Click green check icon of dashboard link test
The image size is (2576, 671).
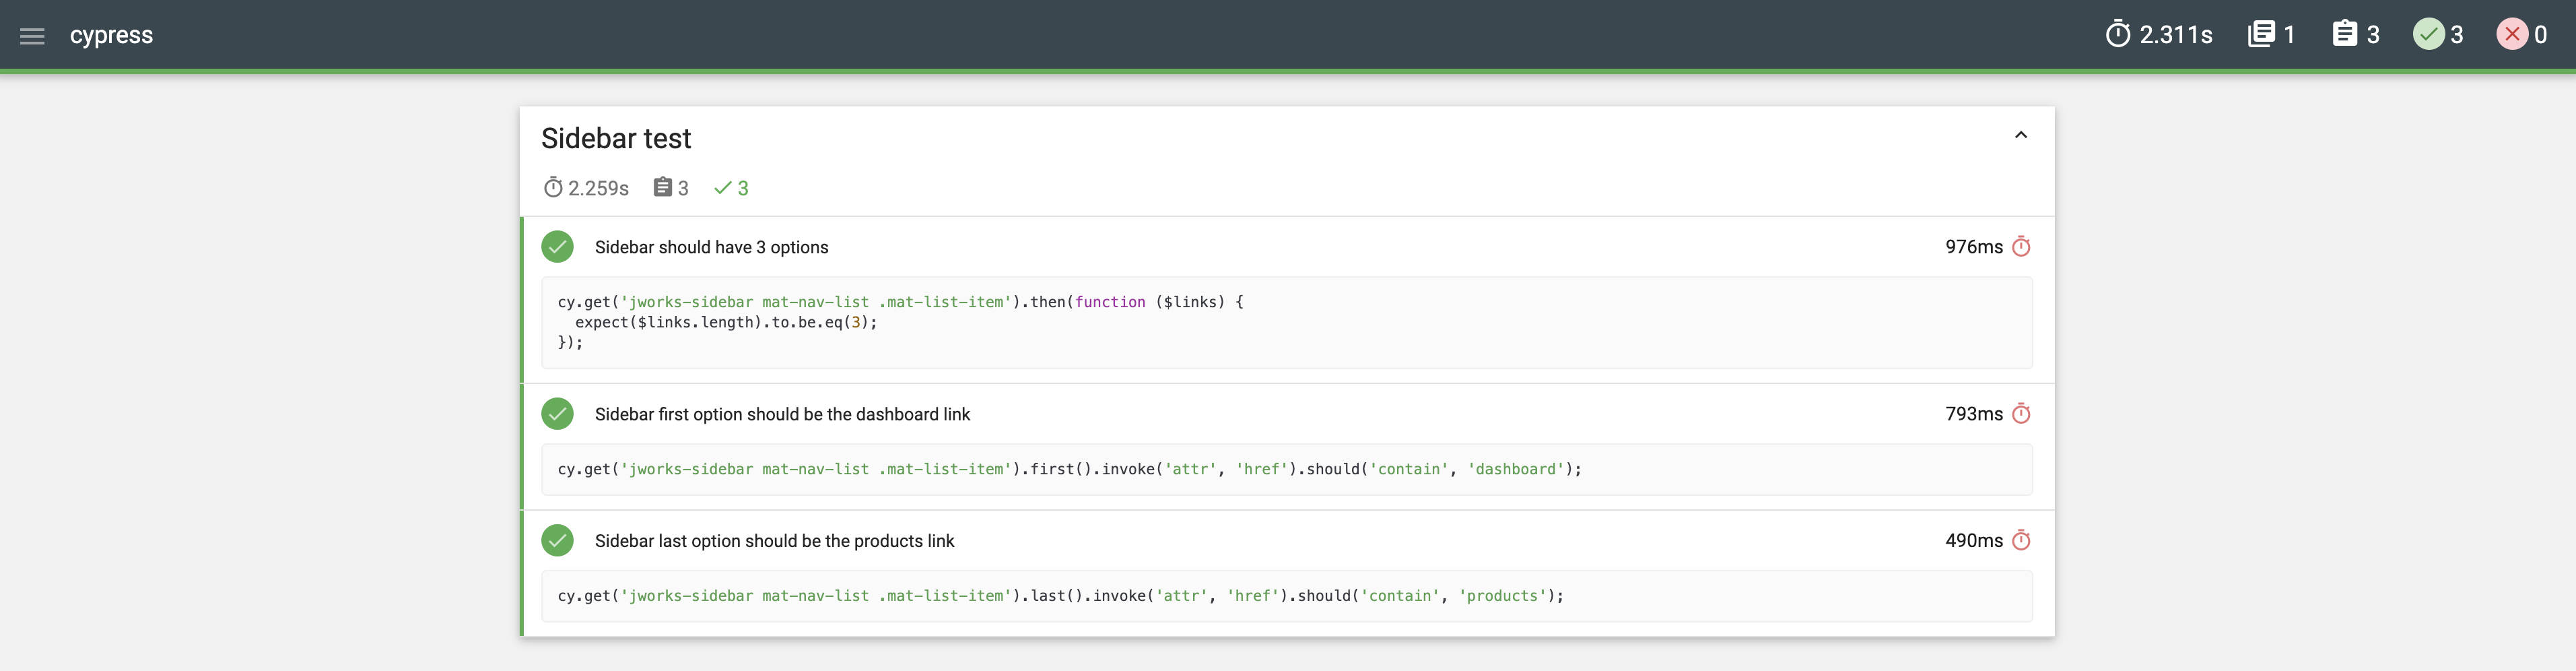click(x=557, y=414)
